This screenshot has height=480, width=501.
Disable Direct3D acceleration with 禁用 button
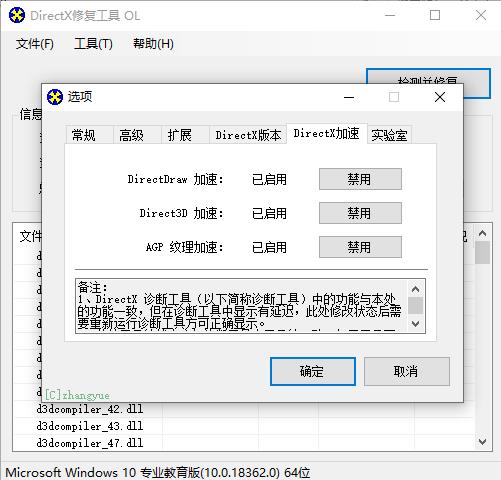click(360, 213)
